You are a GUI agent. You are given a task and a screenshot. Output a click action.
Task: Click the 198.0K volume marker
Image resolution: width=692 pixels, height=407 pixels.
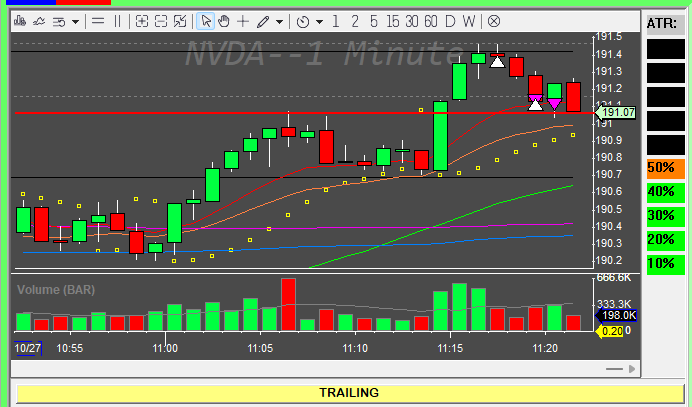[x=617, y=315]
